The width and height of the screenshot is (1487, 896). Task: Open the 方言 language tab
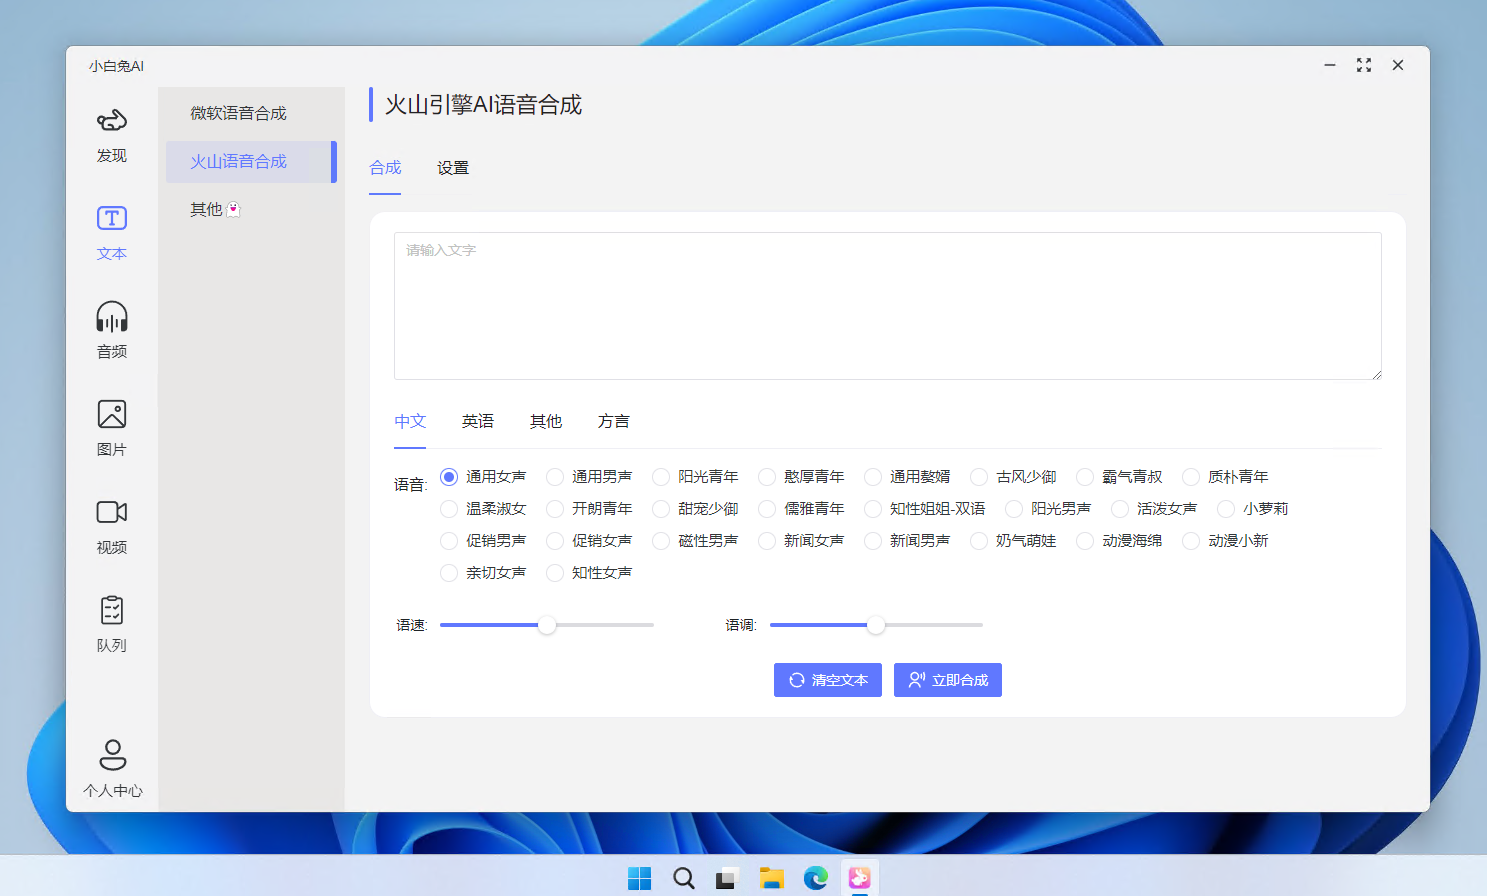click(x=614, y=421)
